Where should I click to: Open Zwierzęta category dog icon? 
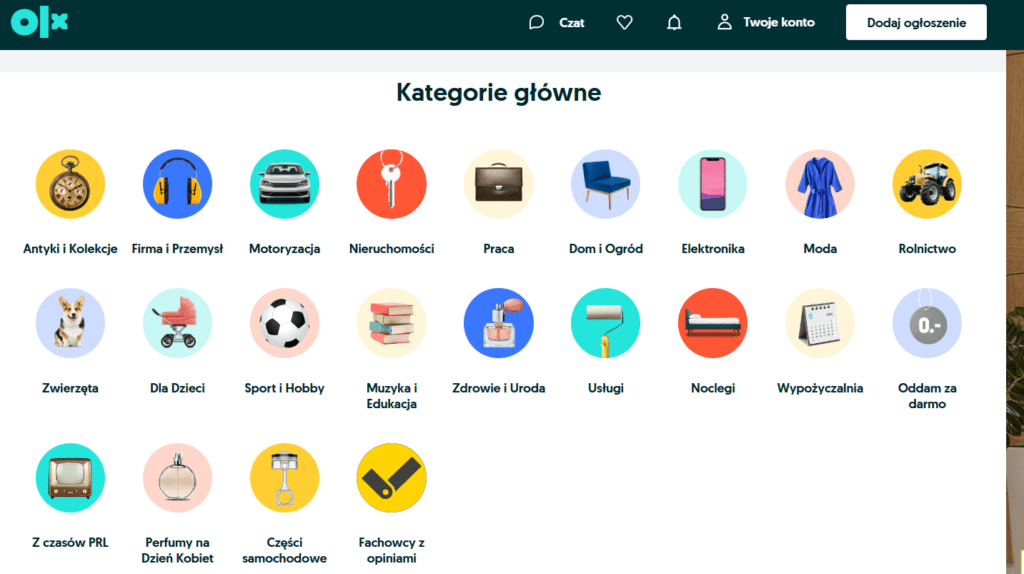tap(70, 323)
